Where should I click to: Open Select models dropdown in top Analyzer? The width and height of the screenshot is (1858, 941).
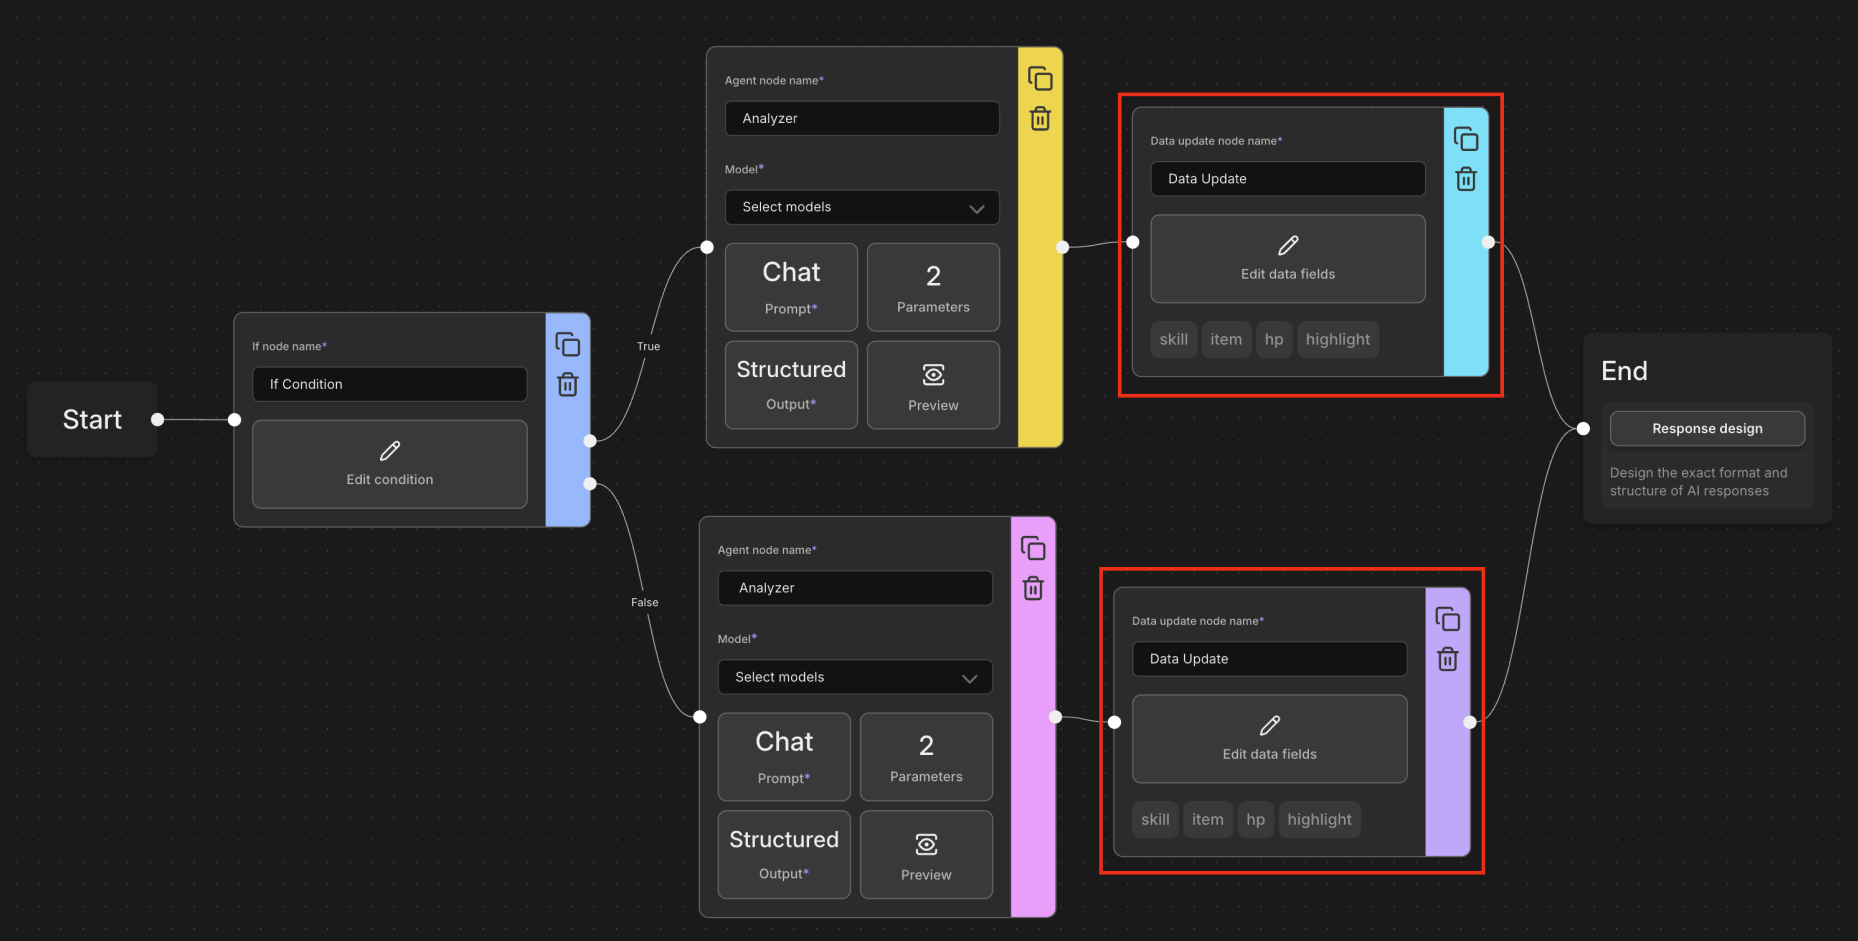click(x=861, y=207)
